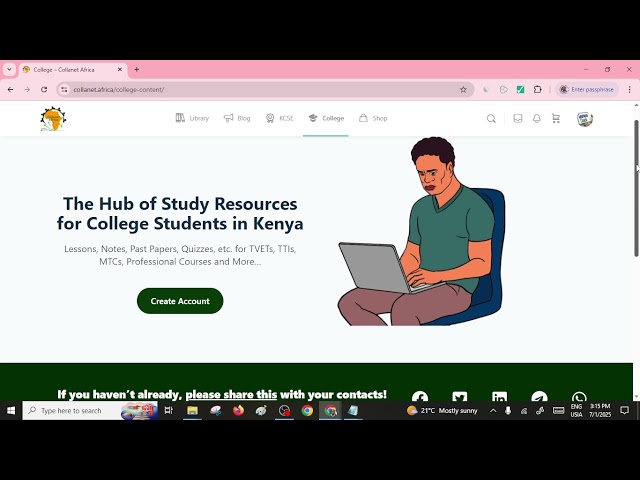Open the Shop nav item
Screen dimensions: 640x480
pos(373,118)
